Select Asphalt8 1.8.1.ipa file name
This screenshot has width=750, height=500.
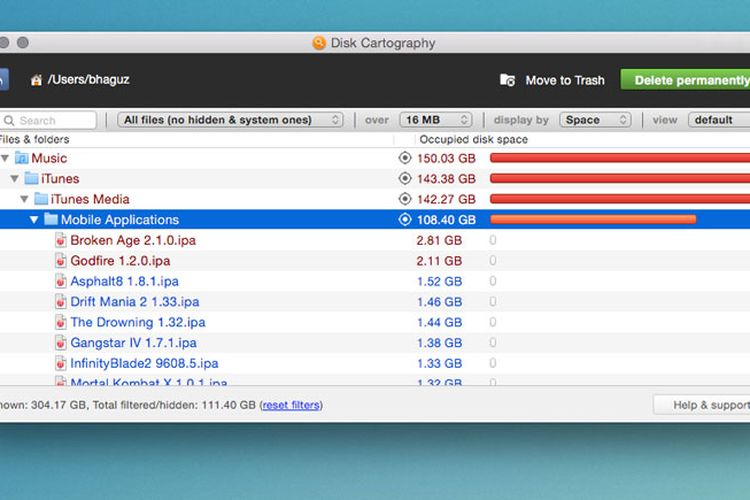click(x=124, y=281)
